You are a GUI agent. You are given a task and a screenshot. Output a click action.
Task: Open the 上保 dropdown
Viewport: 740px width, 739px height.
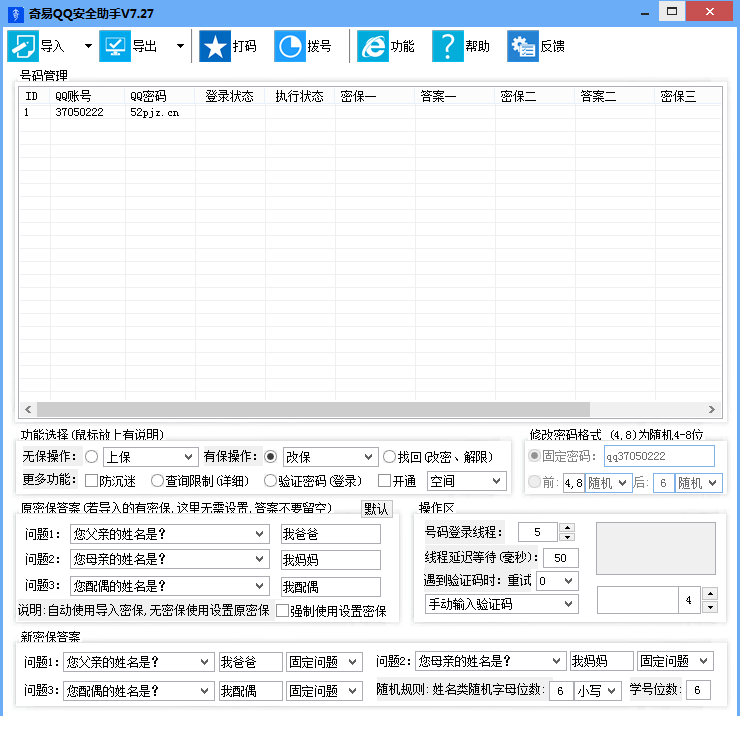pyautogui.click(x=151, y=457)
